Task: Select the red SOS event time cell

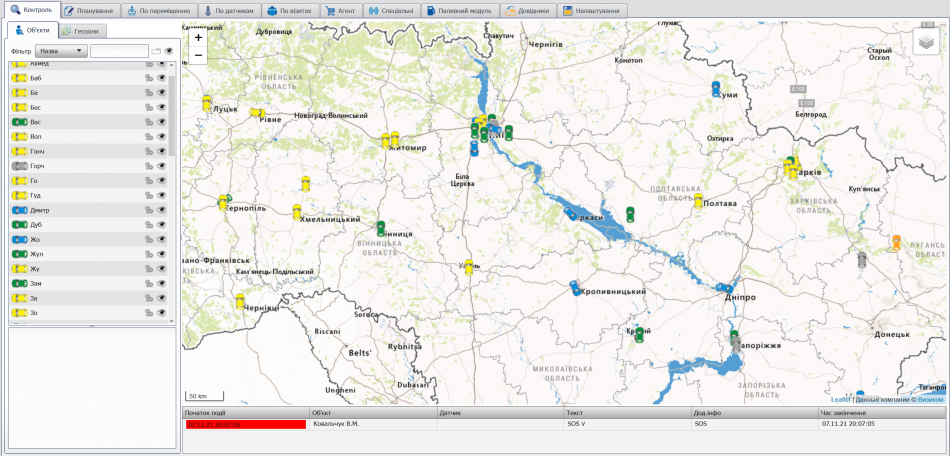Action: coord(245,424)
